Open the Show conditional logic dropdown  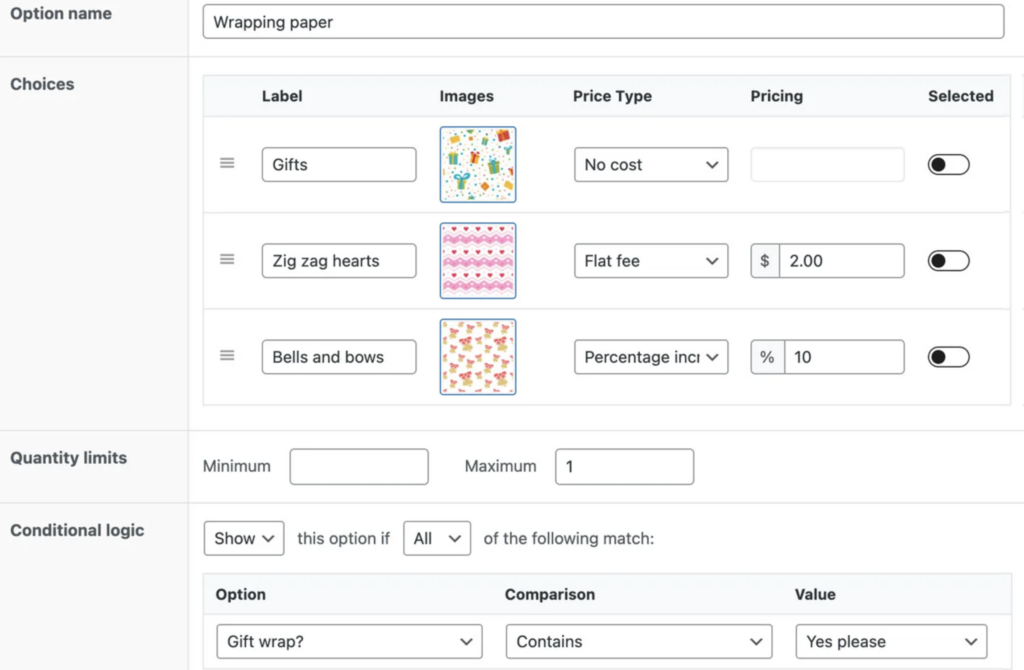pyautogui.click(x=243, y=538)
